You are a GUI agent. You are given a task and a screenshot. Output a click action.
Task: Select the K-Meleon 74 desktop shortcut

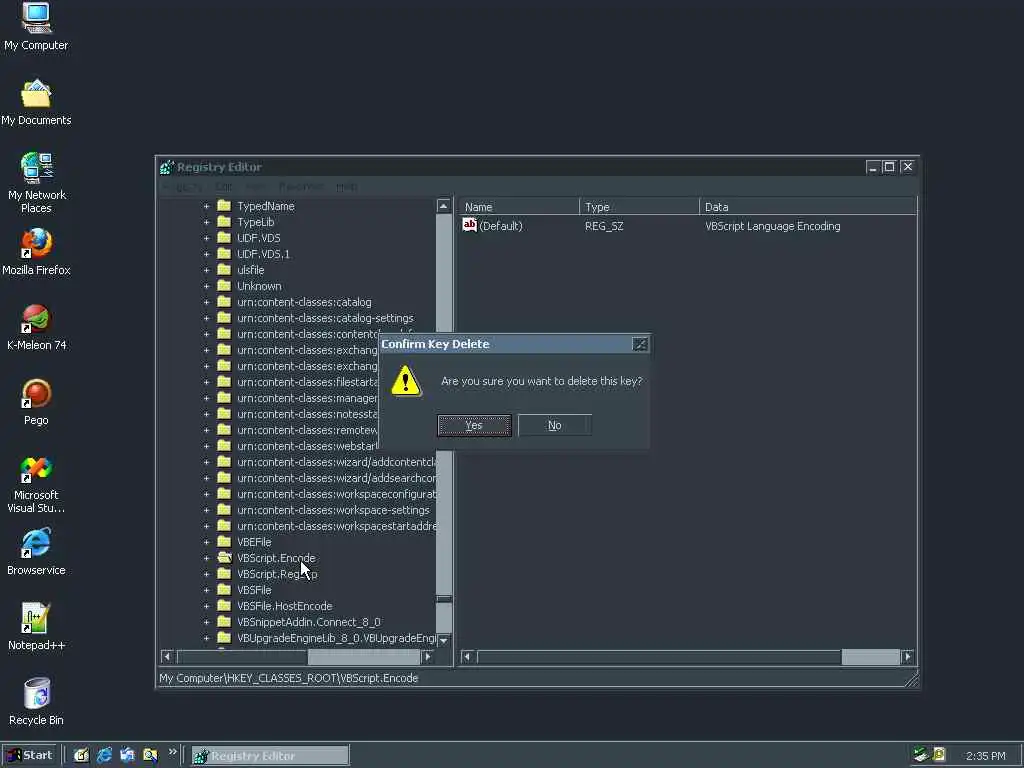click(x=36, y=327)
